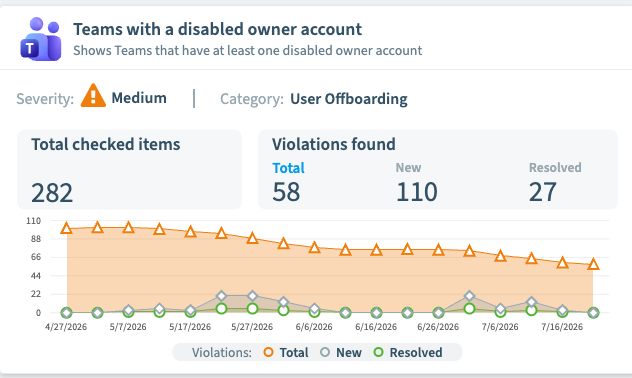Click the 5/17/2026 x-axis date label
The image size is (632, 378).
(190, 327)
